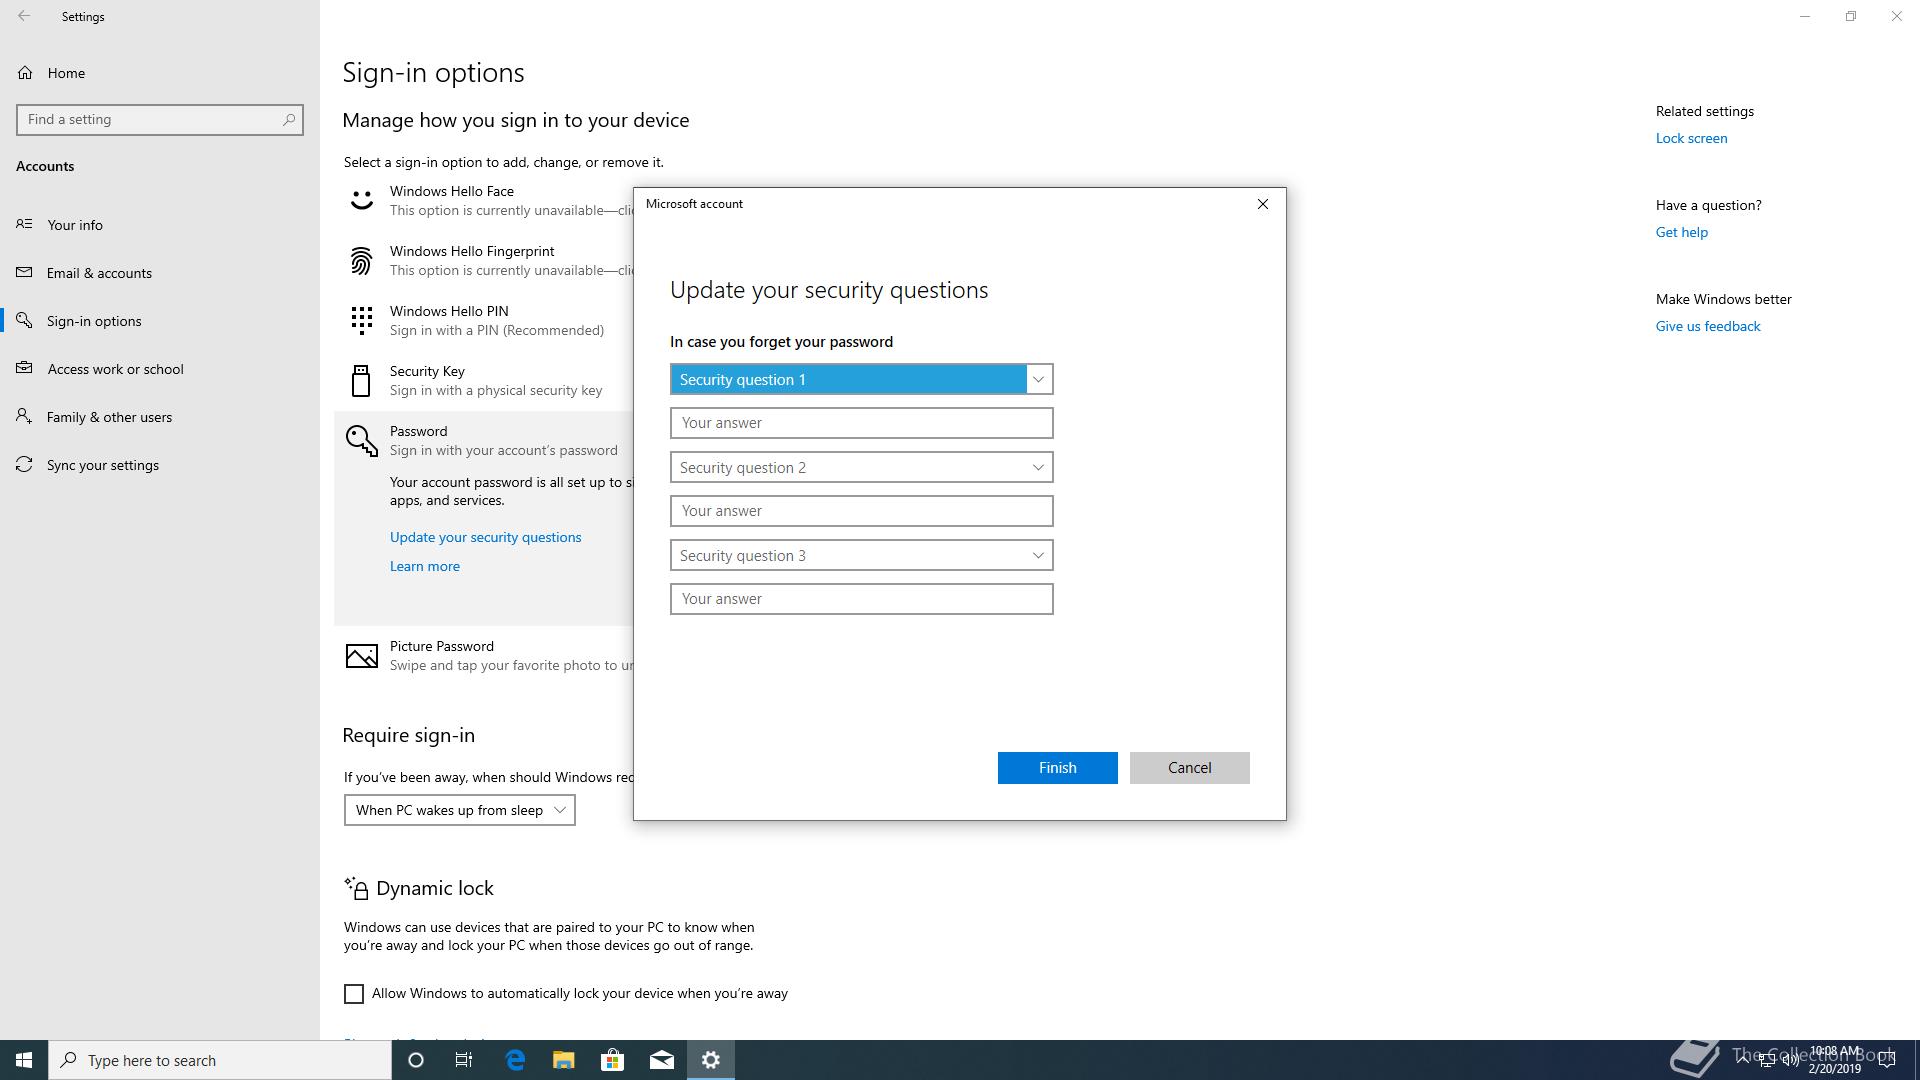
Task: Expand Security question 2 dropdown
Action: click(861, 467)
